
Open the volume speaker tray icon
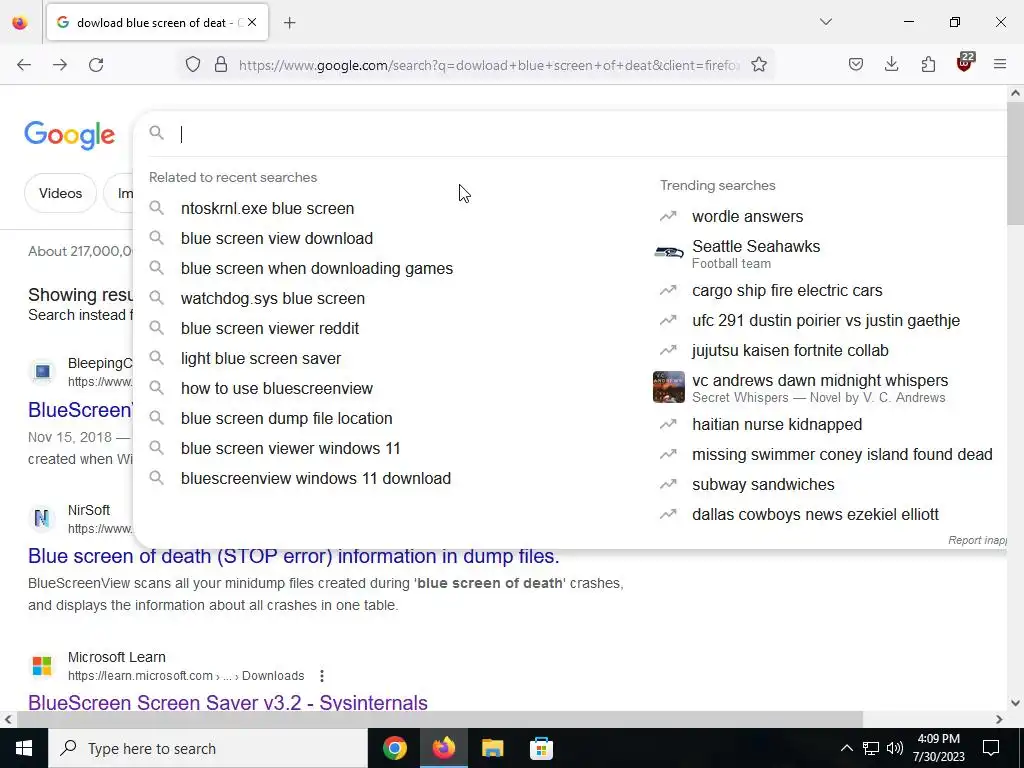895,748
